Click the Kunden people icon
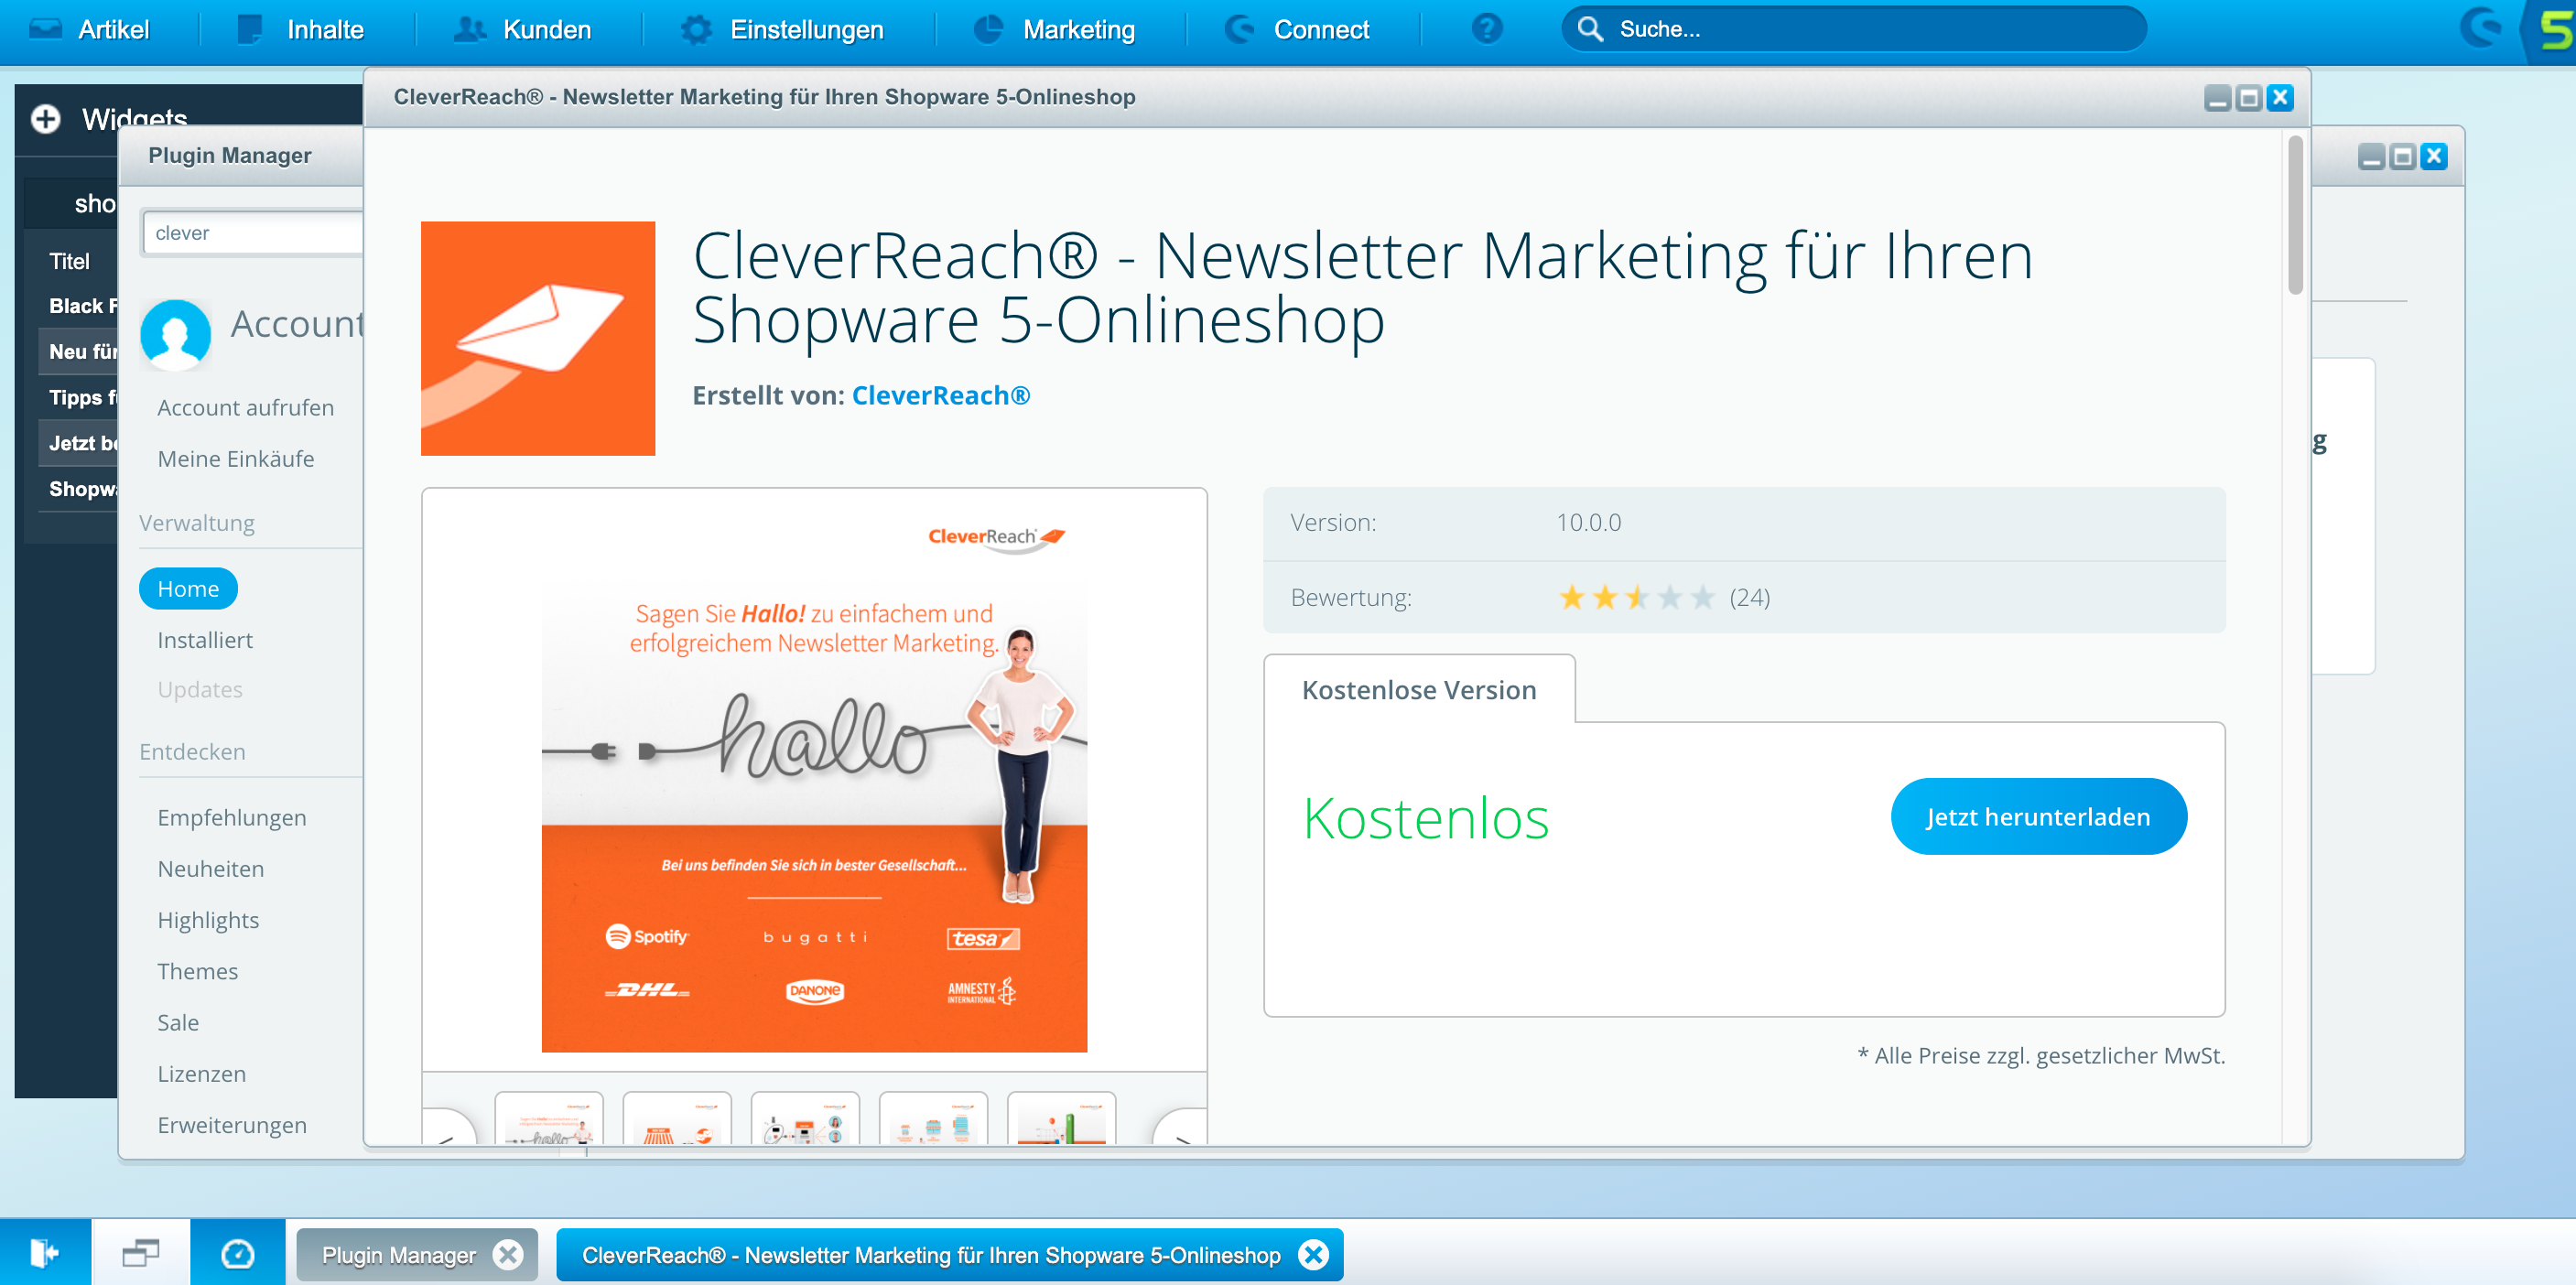 click(469, 29)
